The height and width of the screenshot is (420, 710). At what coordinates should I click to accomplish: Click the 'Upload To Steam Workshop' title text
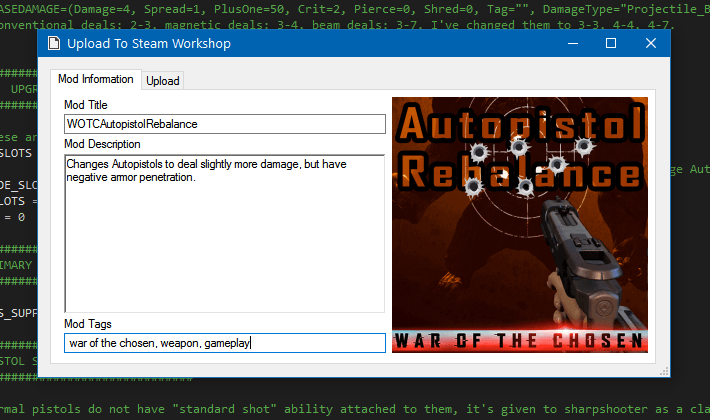(149, 43)
